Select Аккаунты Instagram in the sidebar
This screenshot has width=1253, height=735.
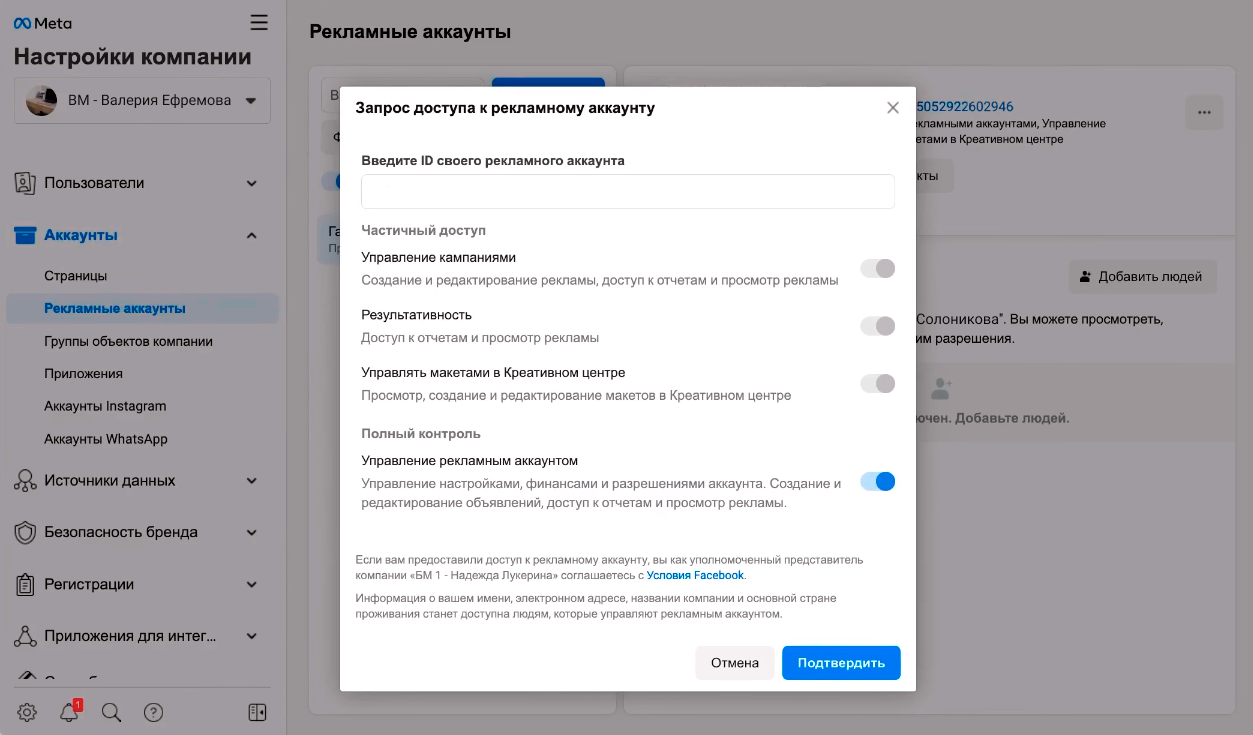[x=105, y=406]
